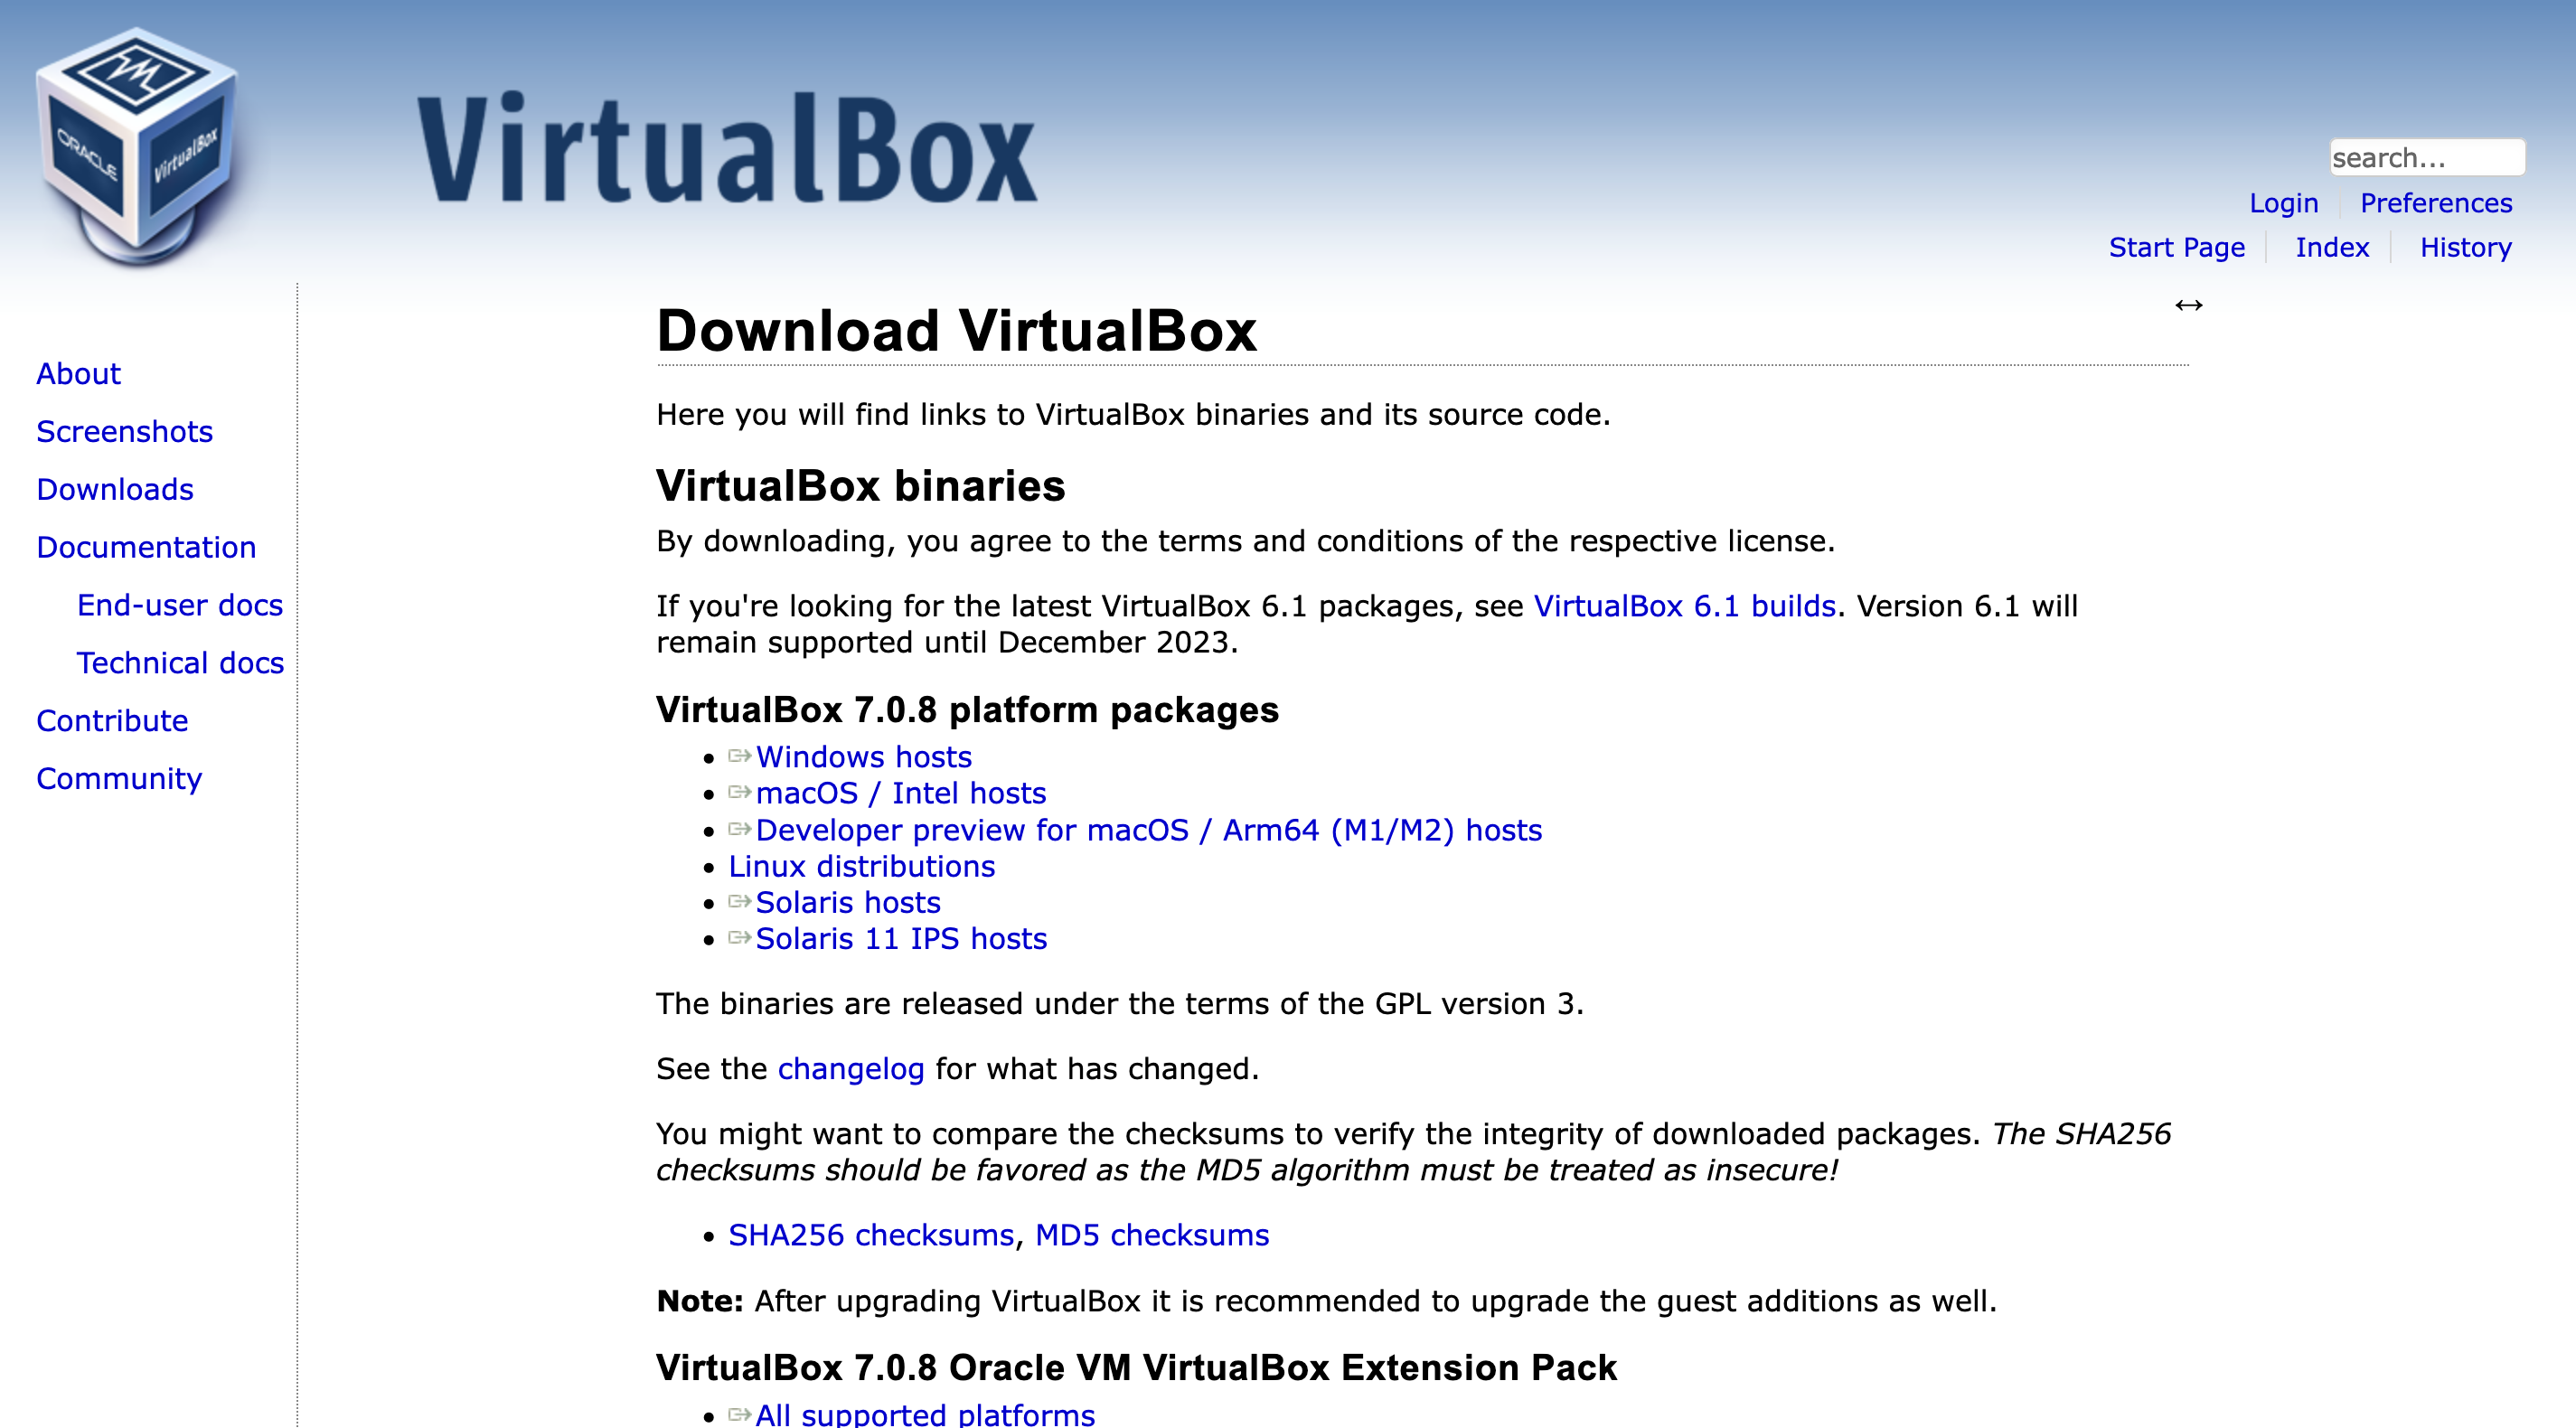Open the Downloads page
2576x1428 pixels.
(x=114, y=489)
